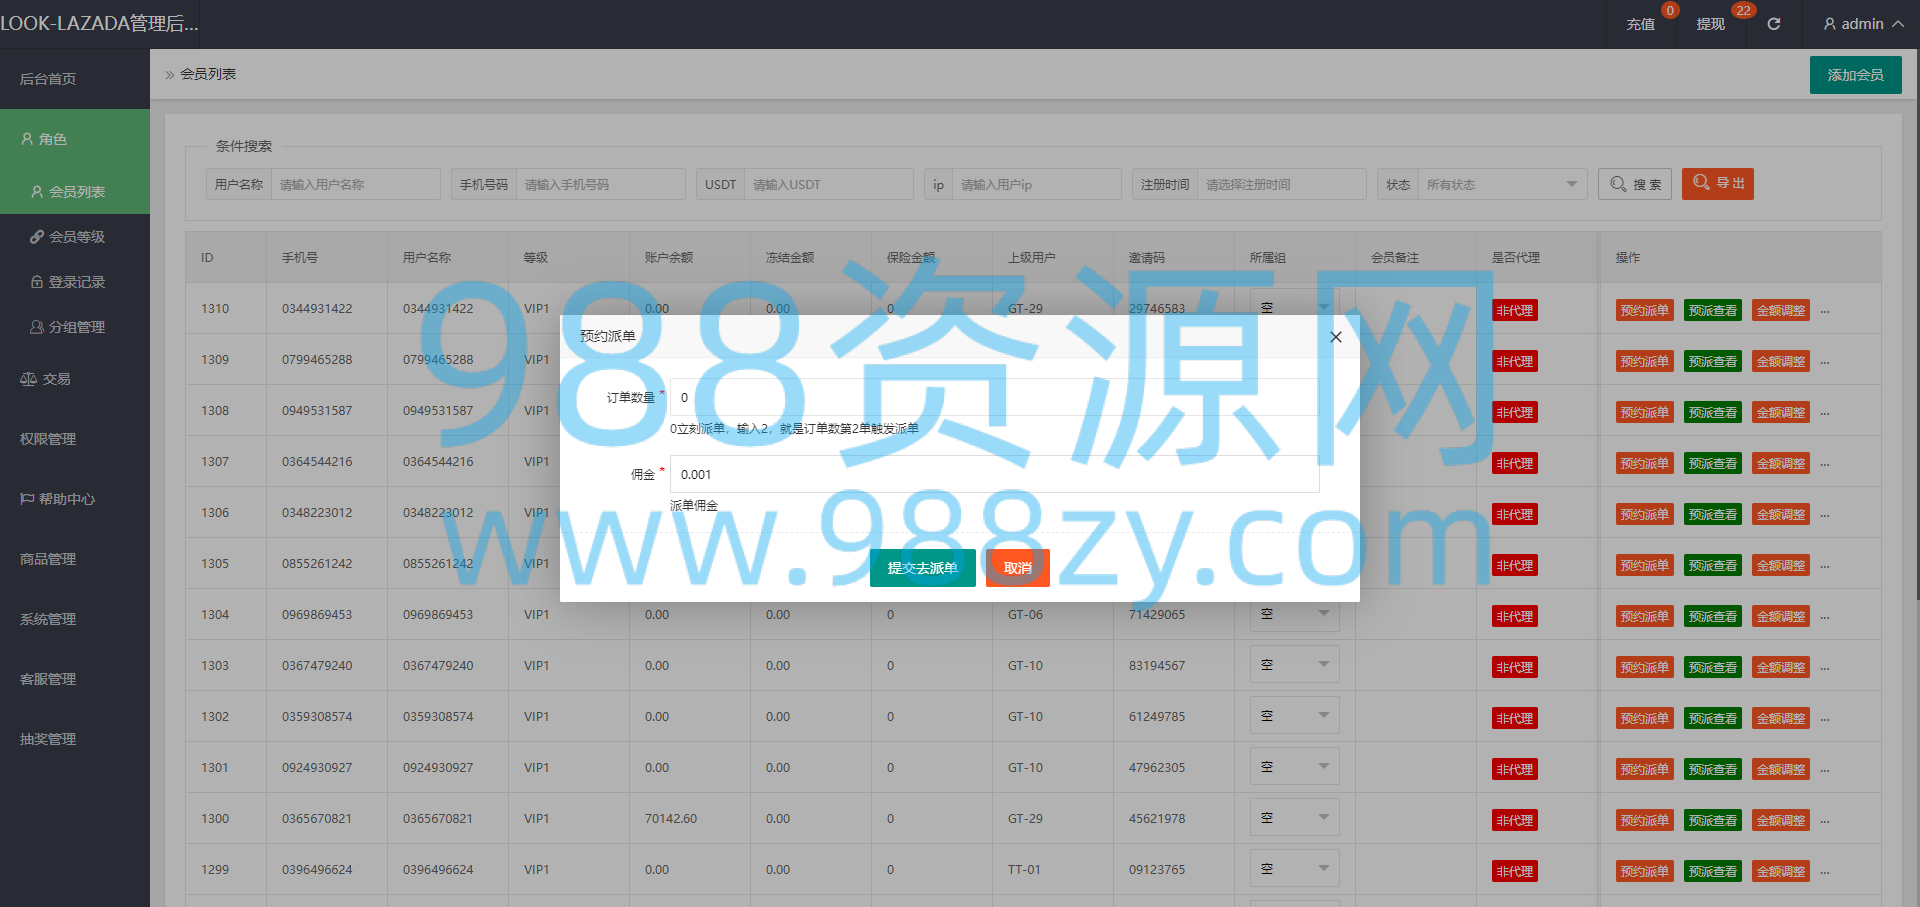
Task: Toggle 非代理 status for user 1304
Action: pyautogui.click(x=1514, y=616)
